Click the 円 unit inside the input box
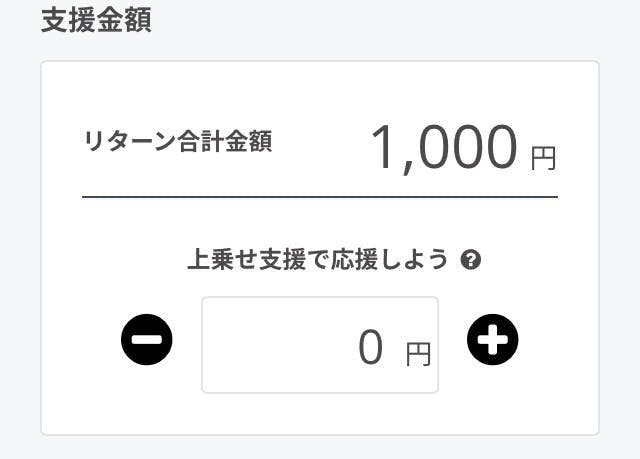This screenshot has width=640, height=459. [x=418, y=353]
